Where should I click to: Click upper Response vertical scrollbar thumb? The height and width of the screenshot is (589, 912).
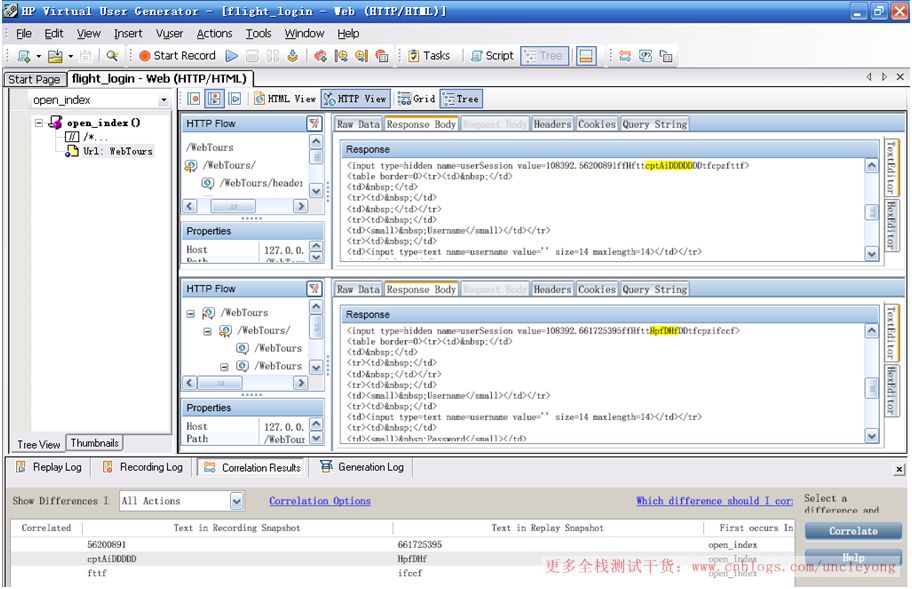pos(871,213)
